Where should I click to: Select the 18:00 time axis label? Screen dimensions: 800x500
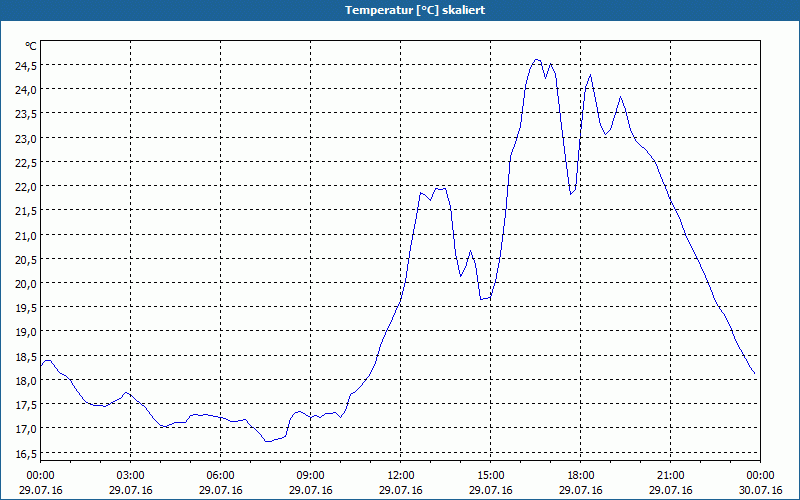pyautogui.click(x=581, y=475)
